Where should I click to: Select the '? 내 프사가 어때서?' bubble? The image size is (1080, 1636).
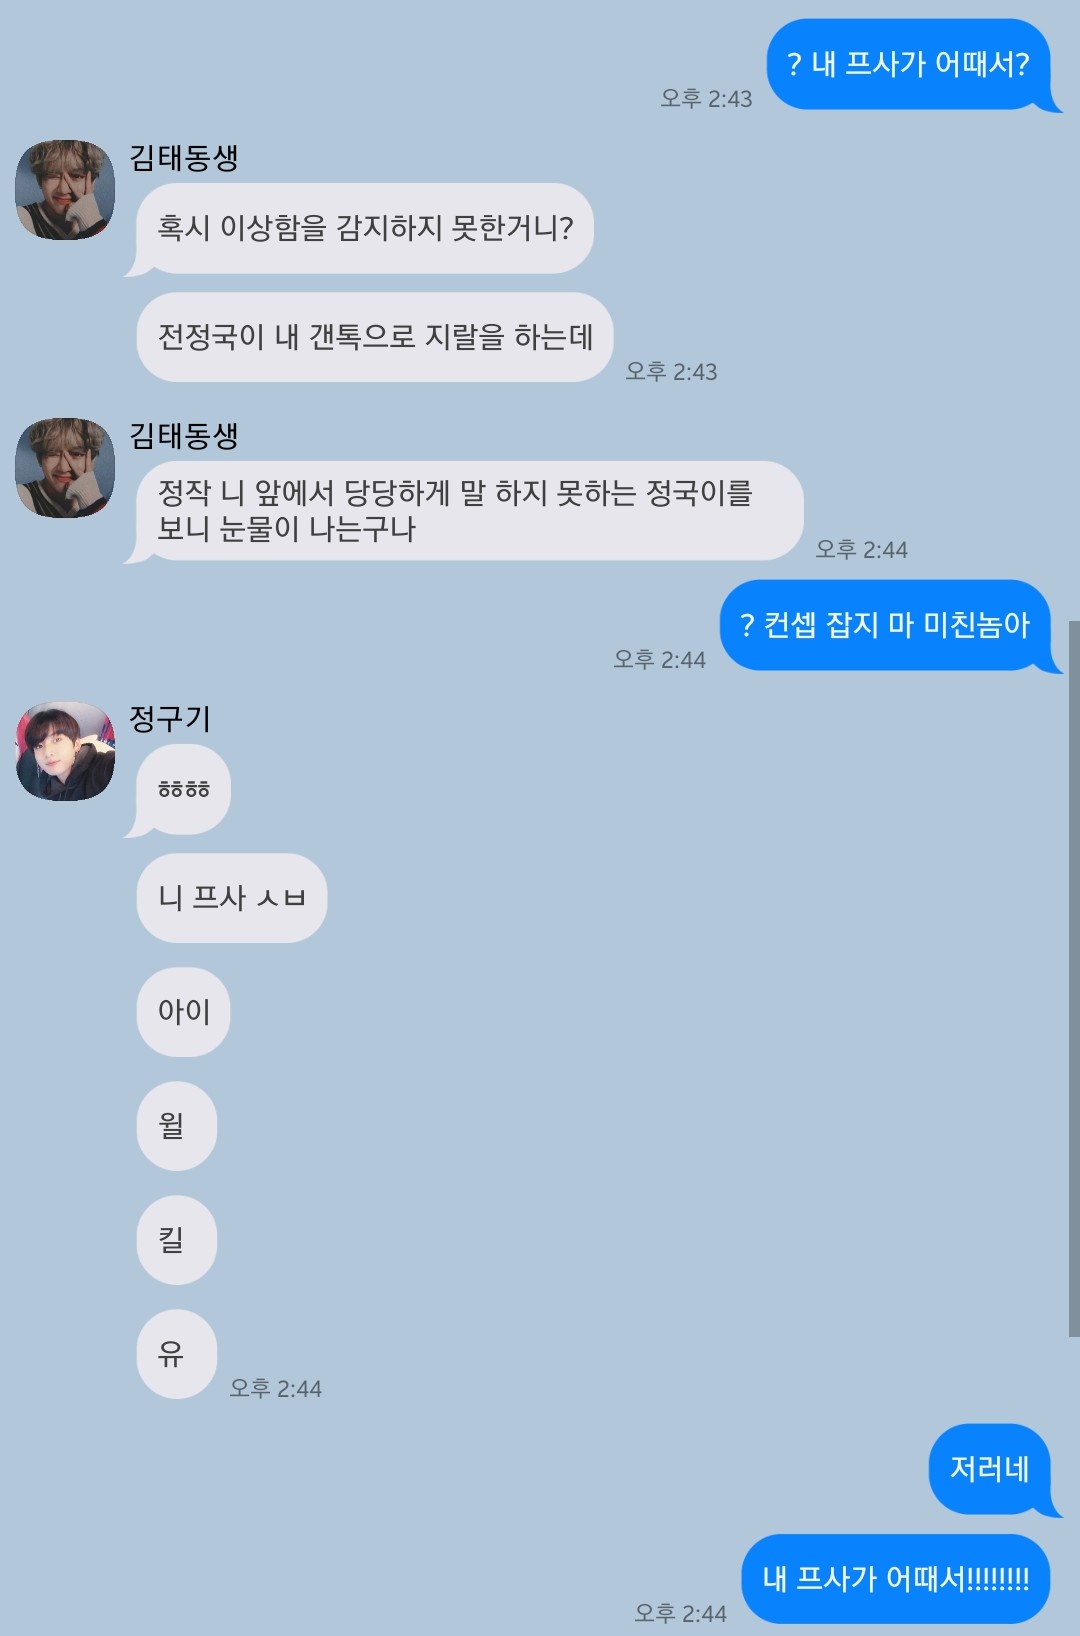[909, 65]
